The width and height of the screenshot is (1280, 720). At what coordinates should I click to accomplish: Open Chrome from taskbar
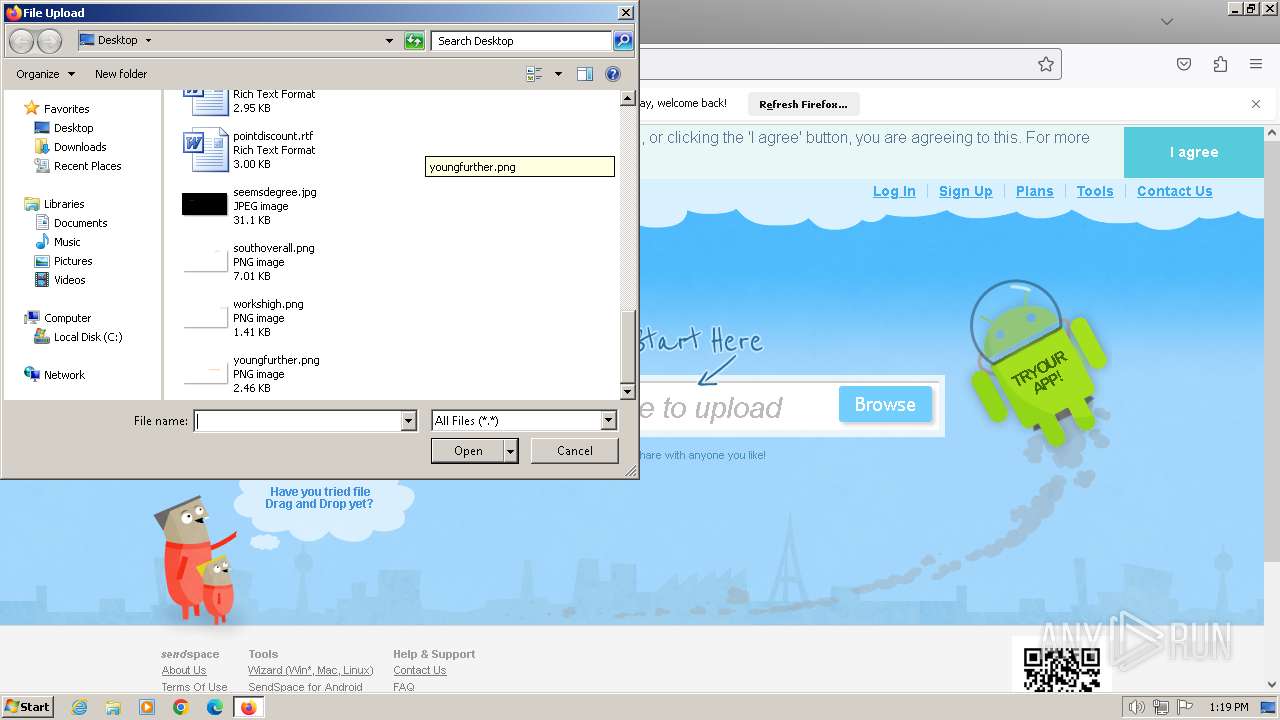[180, 707]
